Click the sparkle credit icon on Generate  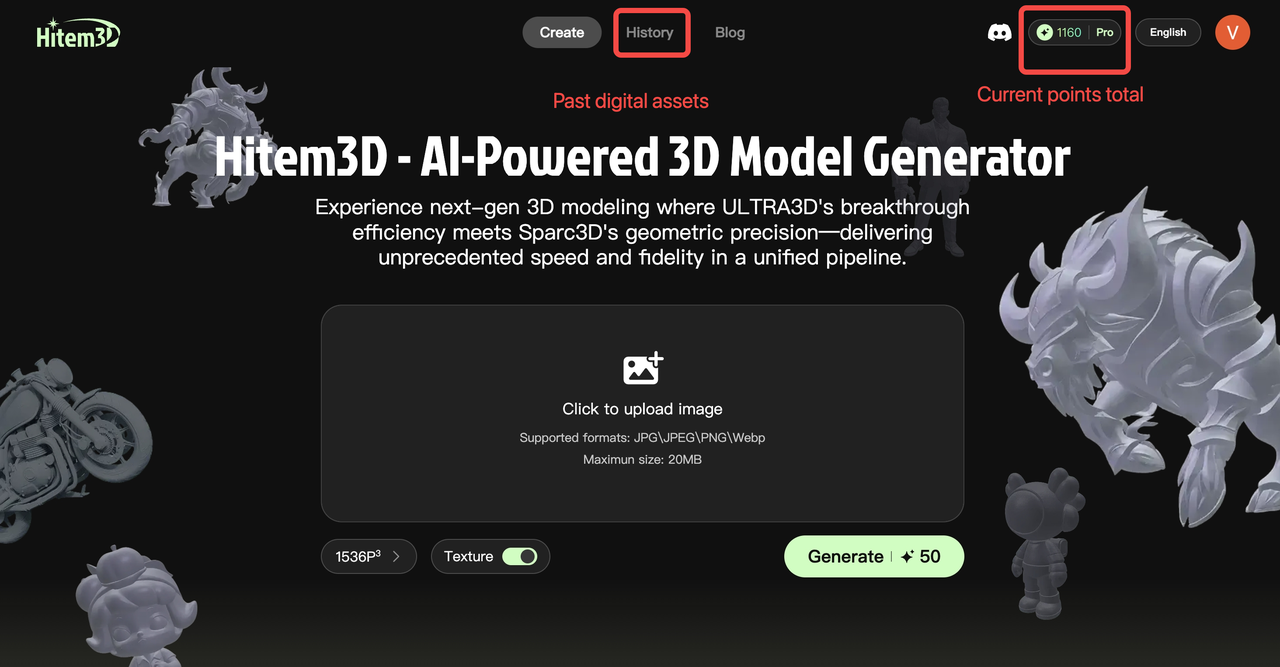pyautogui.click(x=907, y=557)
